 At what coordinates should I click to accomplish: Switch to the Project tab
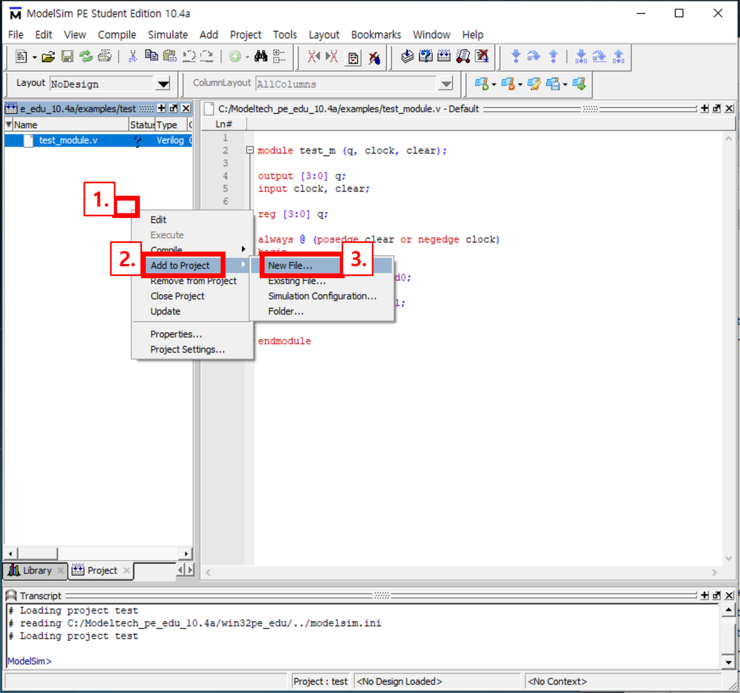click(x=101, y=571)
